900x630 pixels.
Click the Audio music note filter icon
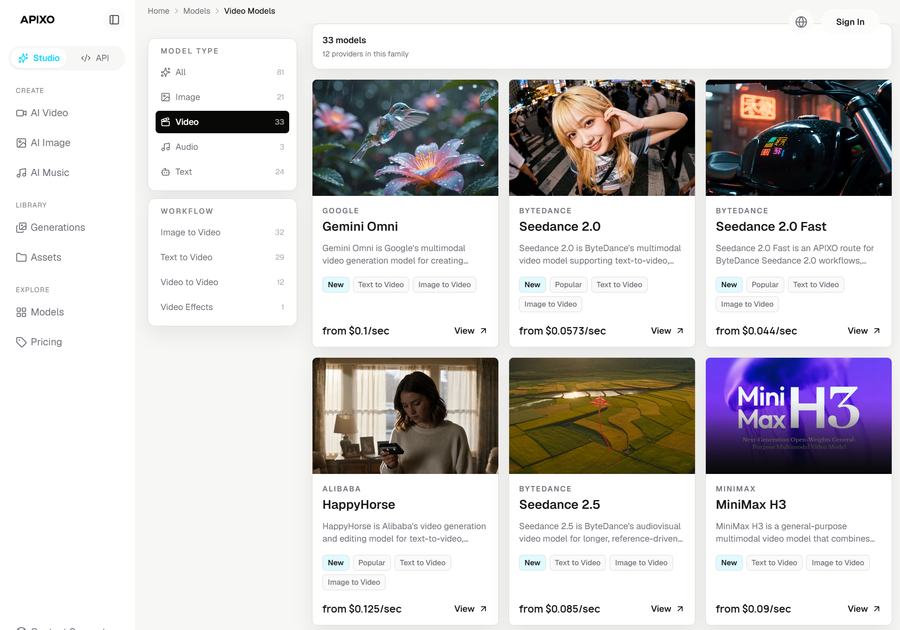click(x=165, y=147)
